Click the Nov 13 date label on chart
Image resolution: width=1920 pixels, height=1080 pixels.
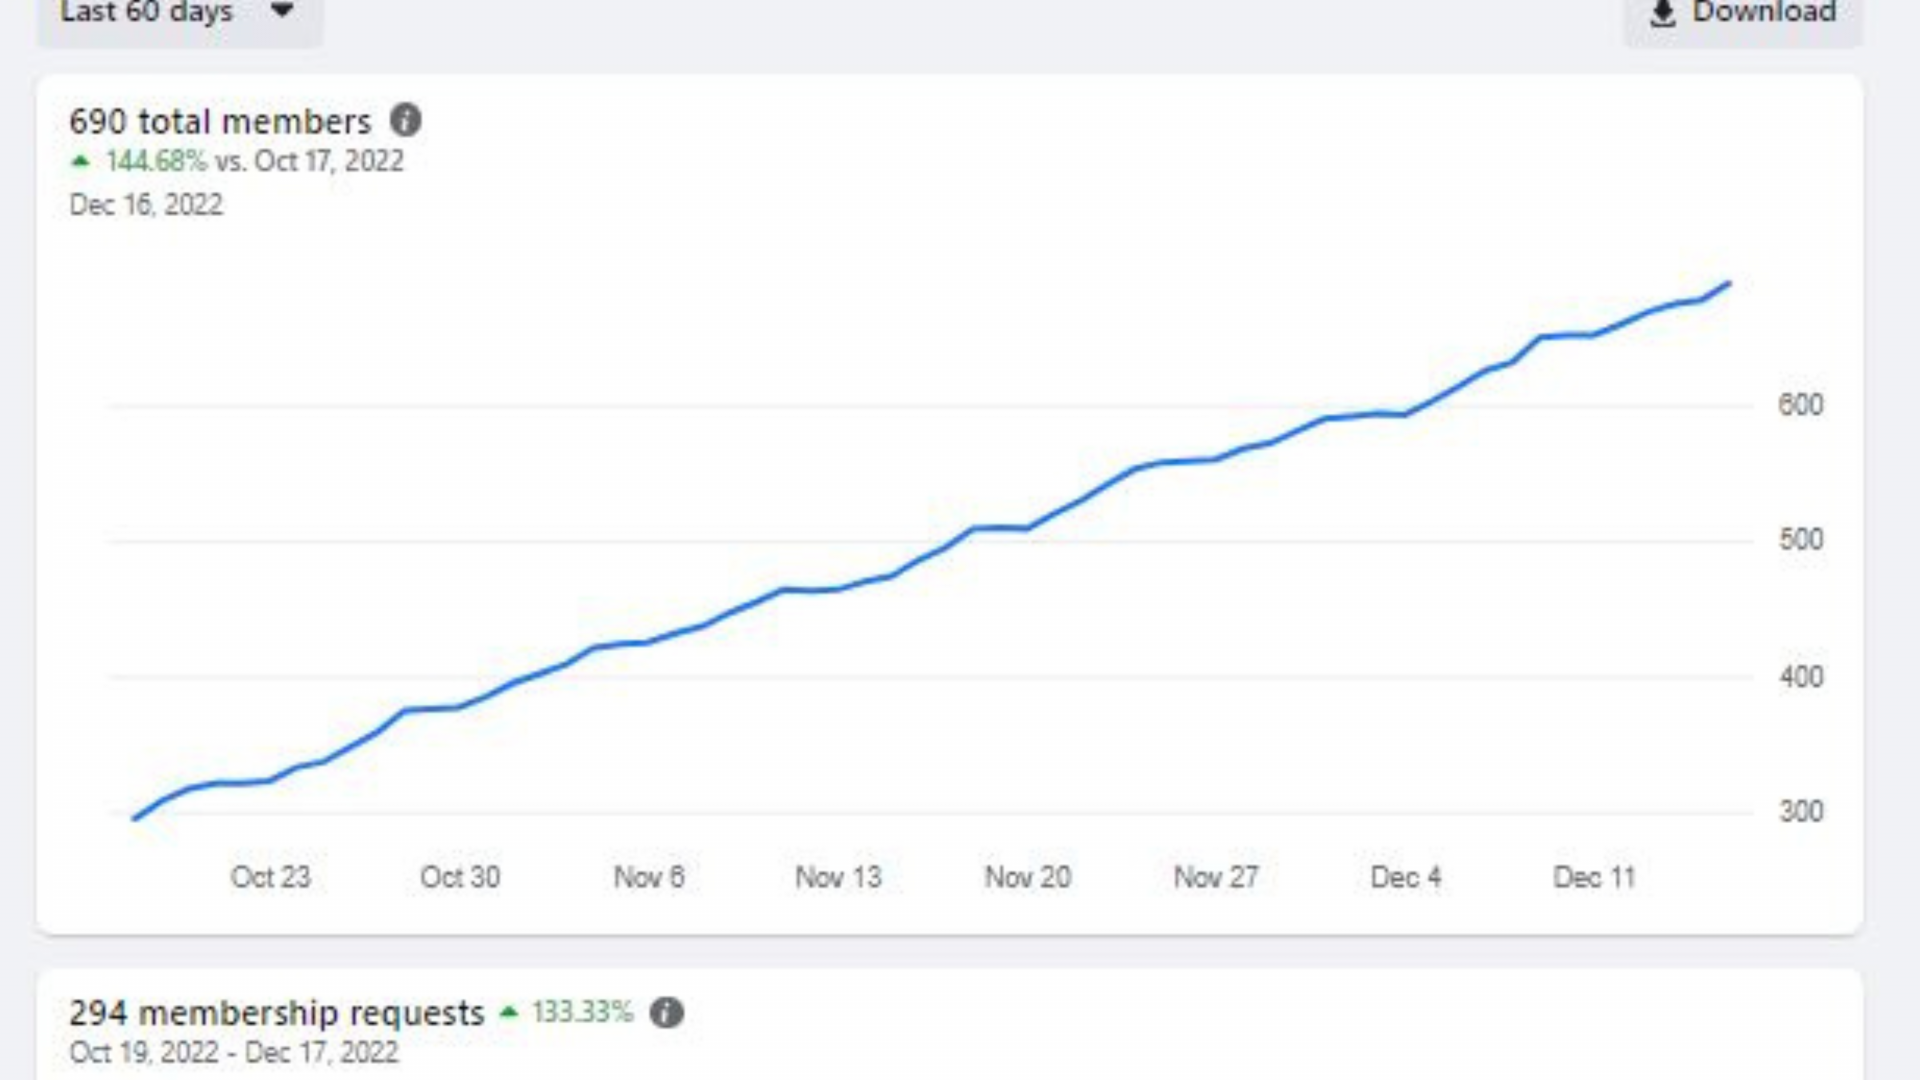[x=838, y=877]
